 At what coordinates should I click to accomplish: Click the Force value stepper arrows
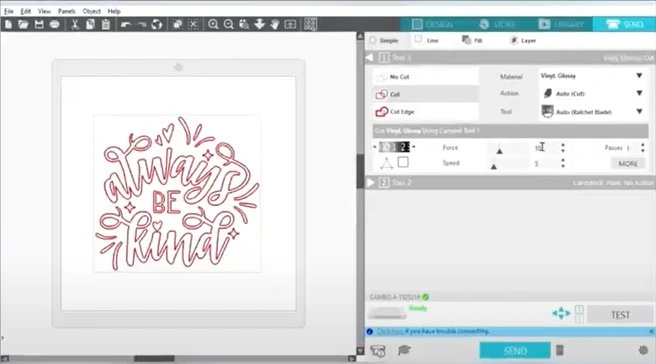[x=563, y=148]
